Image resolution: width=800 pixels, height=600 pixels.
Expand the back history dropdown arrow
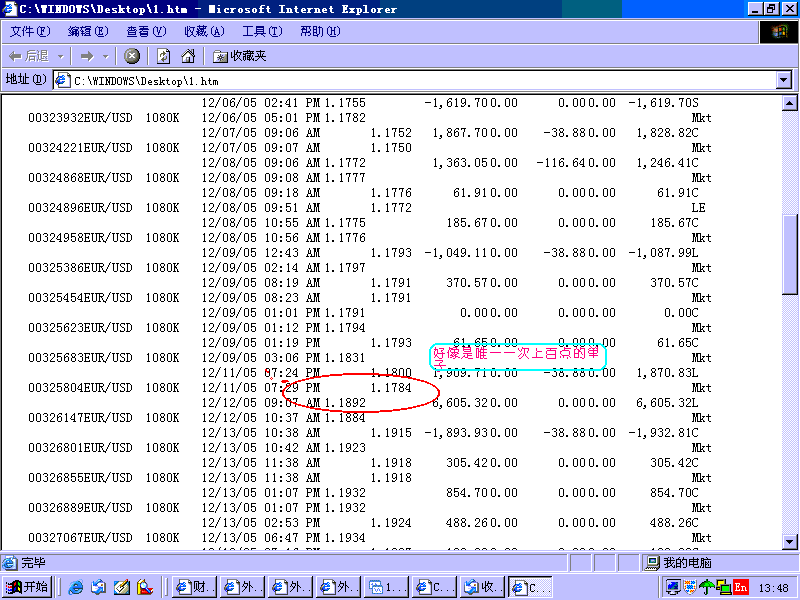[x=60, y=56]
